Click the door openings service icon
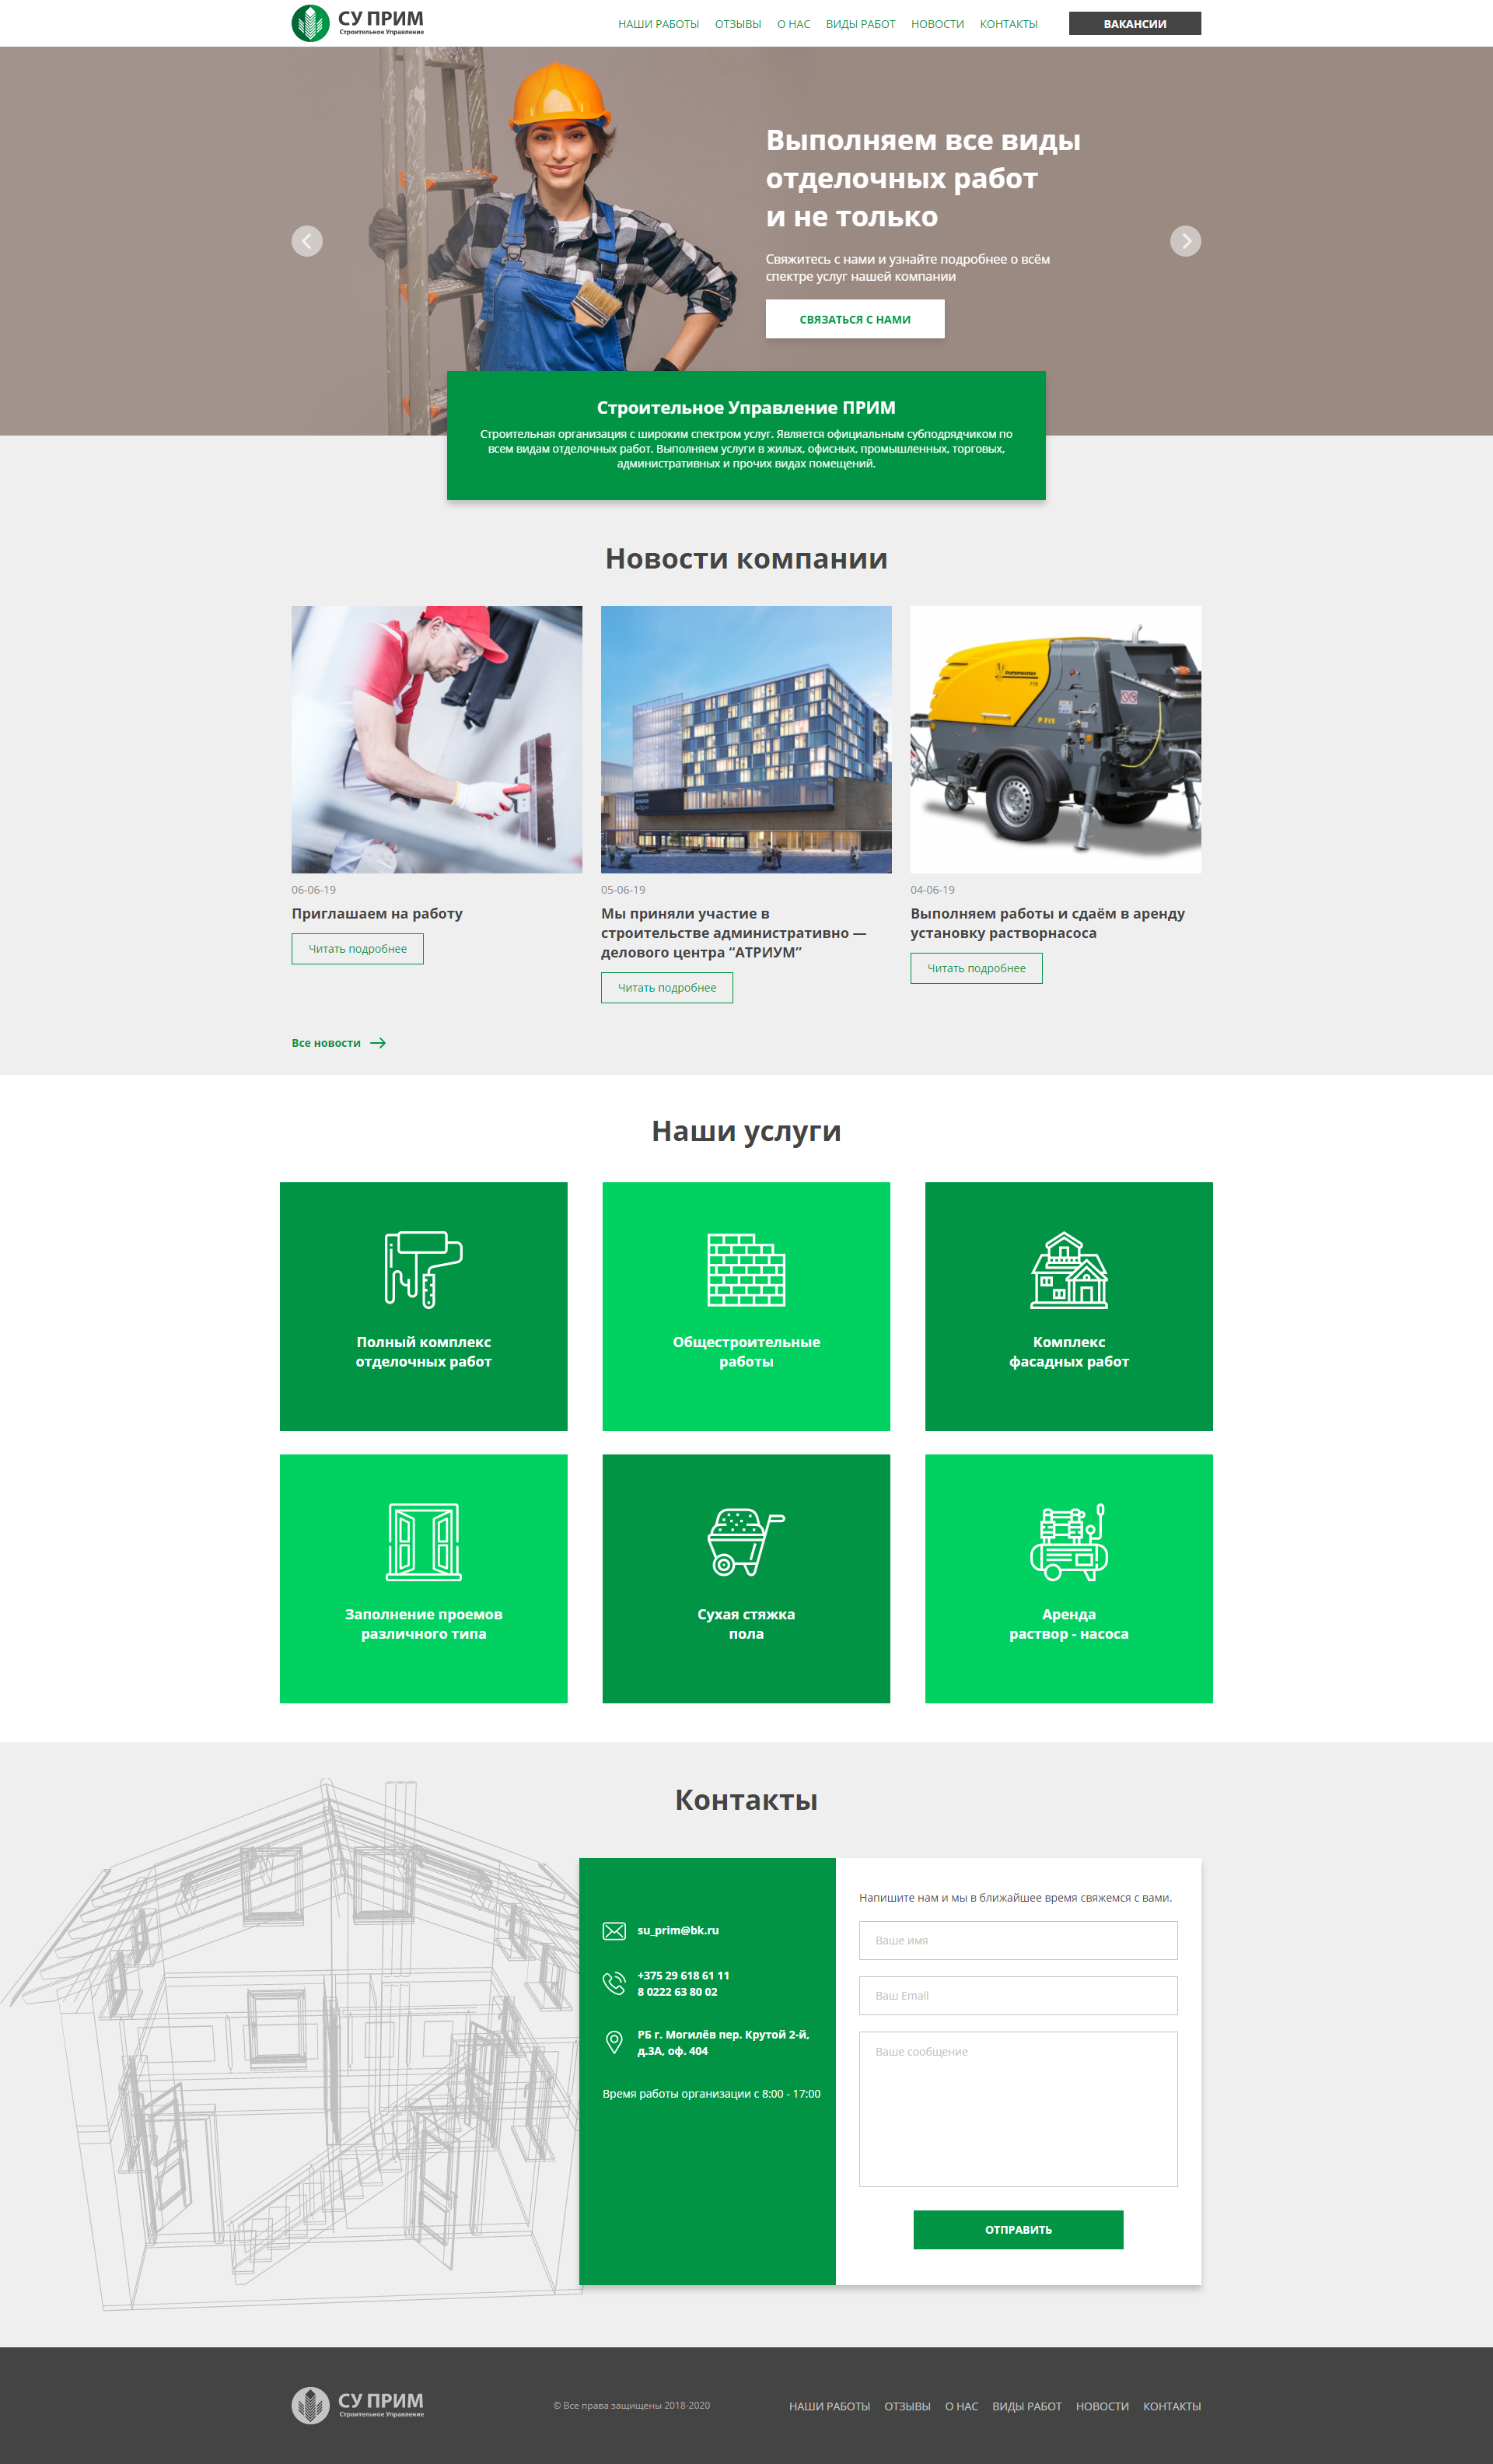 coord(424,1542)
